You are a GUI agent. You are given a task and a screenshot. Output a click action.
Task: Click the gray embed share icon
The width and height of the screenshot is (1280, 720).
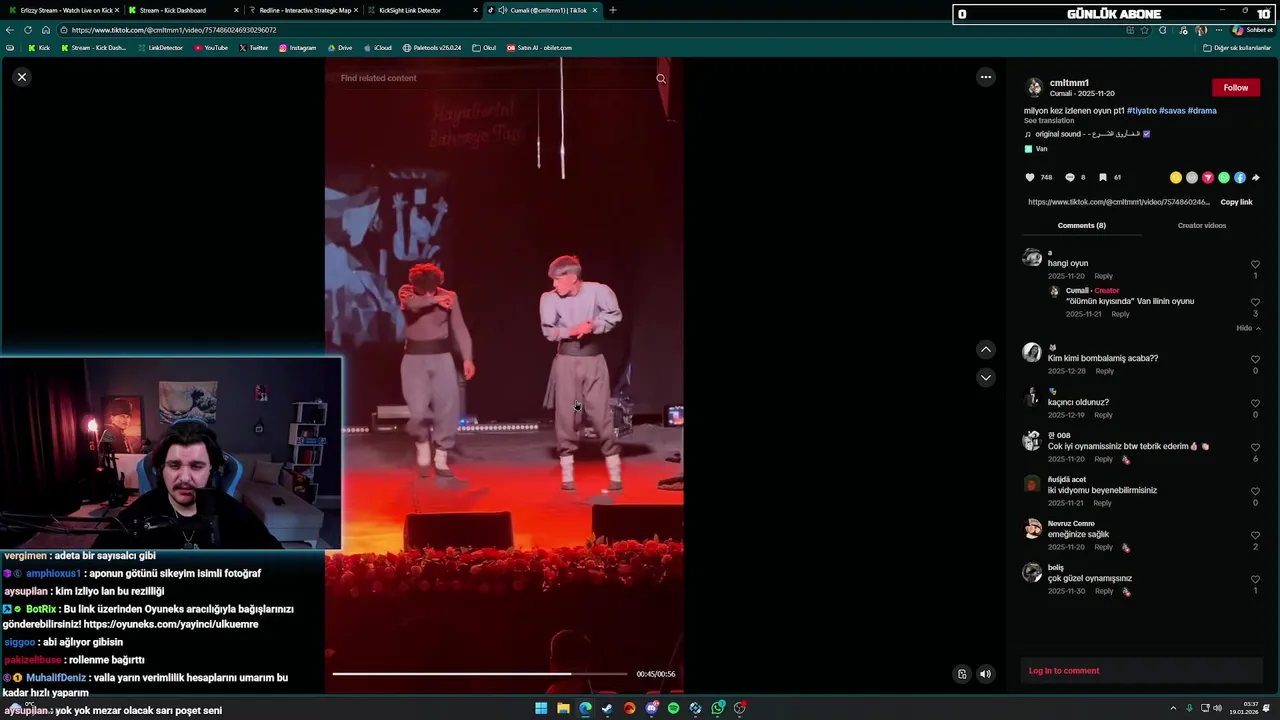(1192, 178)
